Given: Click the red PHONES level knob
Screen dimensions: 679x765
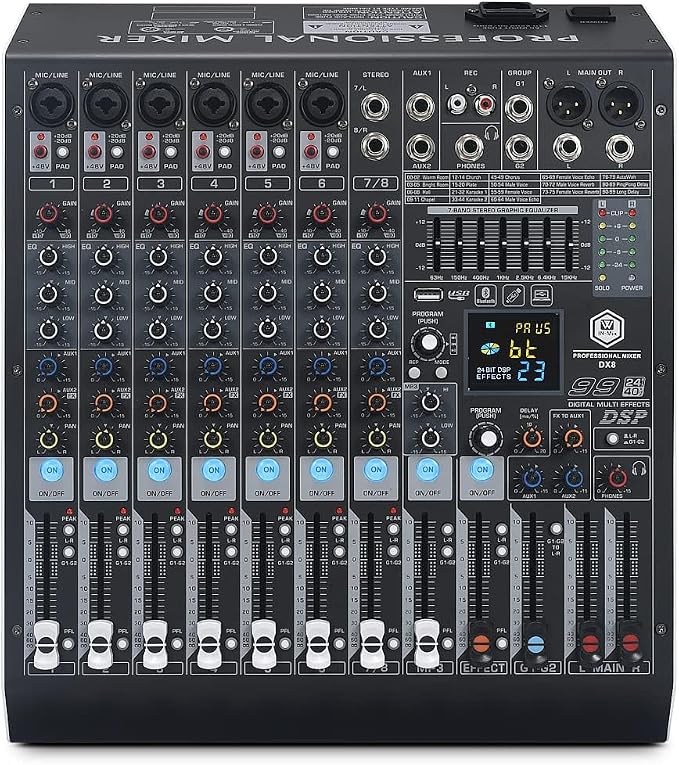Looking at the screenshot, I should 616,477.
